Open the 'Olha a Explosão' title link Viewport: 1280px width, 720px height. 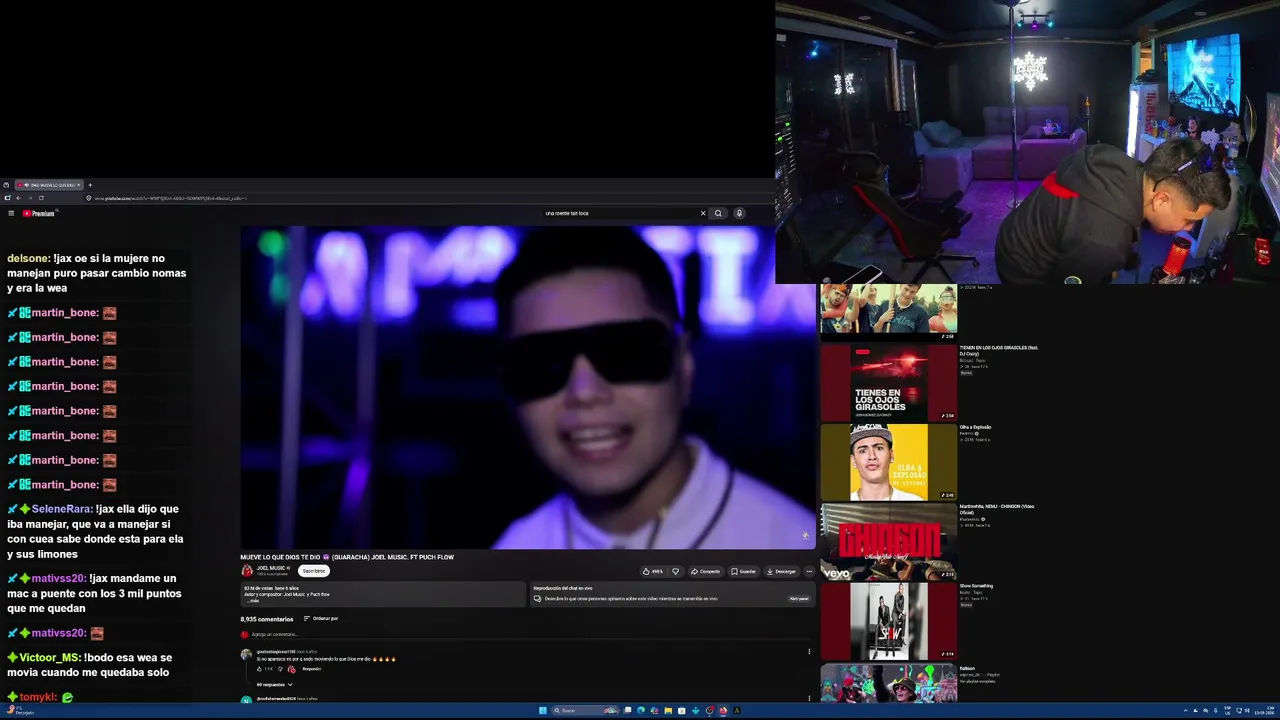click(976, 427)
